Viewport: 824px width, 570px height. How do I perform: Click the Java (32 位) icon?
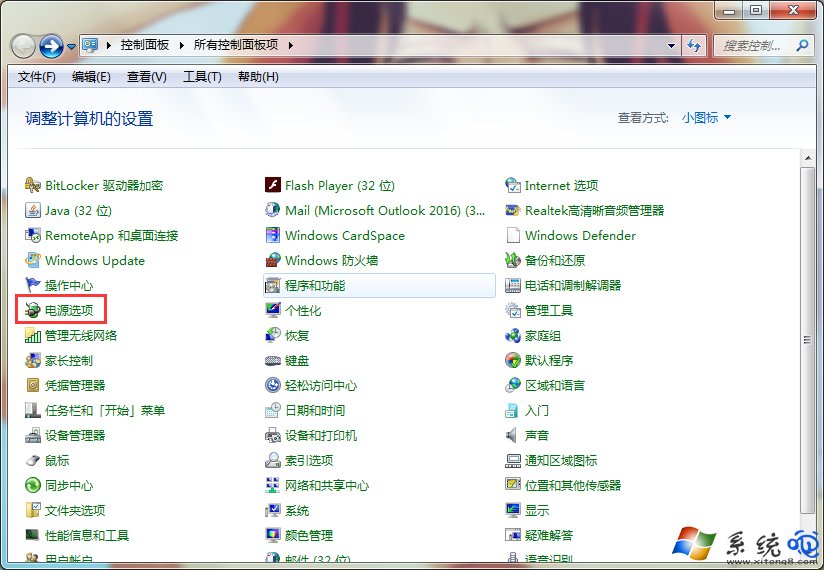click(33, 211)
